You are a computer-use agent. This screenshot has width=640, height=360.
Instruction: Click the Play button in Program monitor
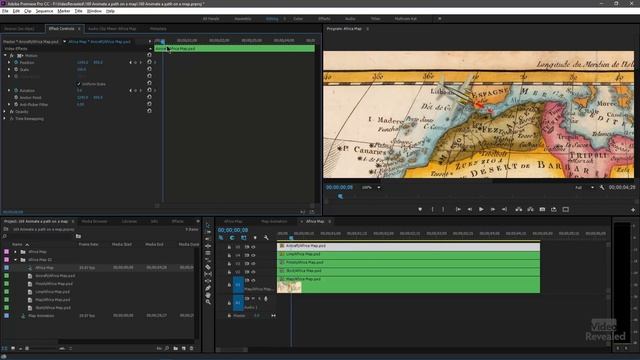[481, 209]
